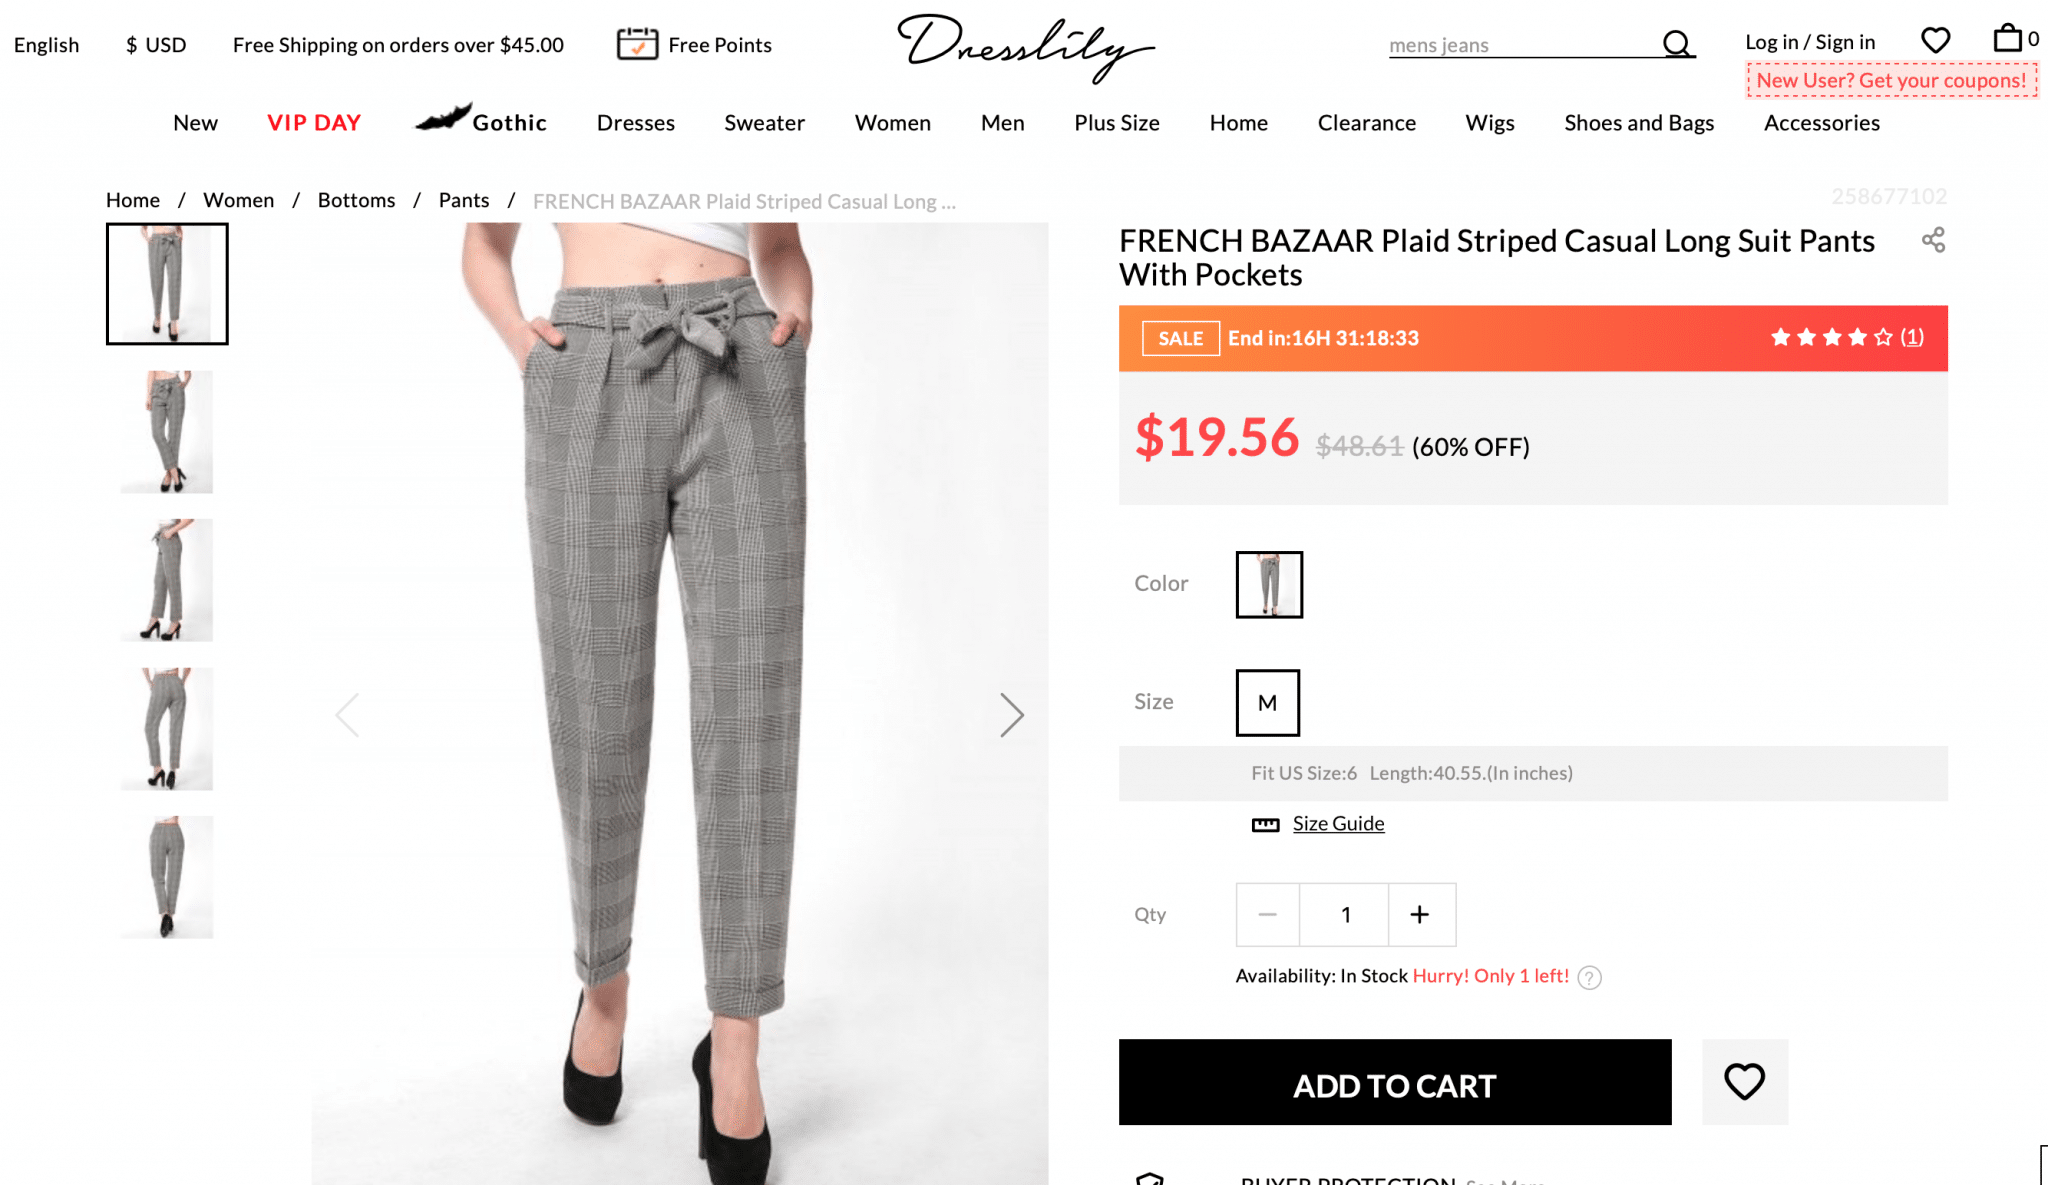Show previous product image with left arrow
2048x1185 pixels.
point(347,715)
